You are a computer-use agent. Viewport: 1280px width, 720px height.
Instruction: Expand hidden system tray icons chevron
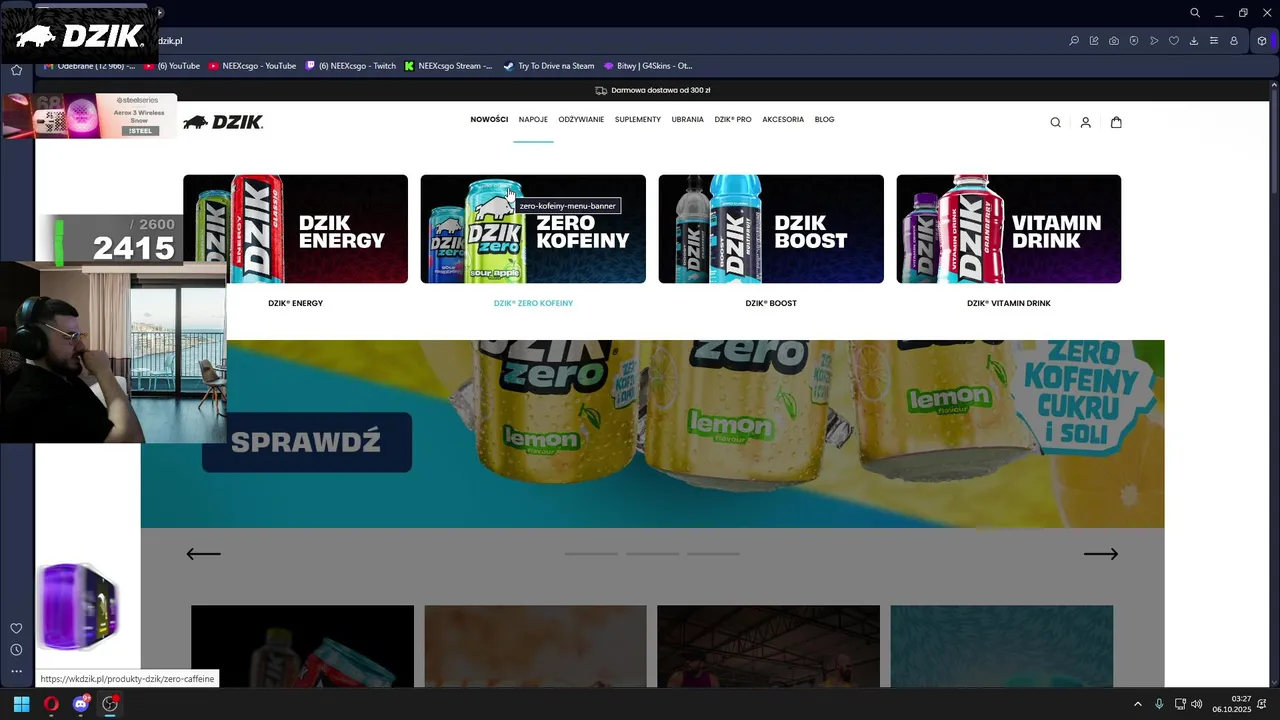pyautogui.click(x=1137, y=704)
